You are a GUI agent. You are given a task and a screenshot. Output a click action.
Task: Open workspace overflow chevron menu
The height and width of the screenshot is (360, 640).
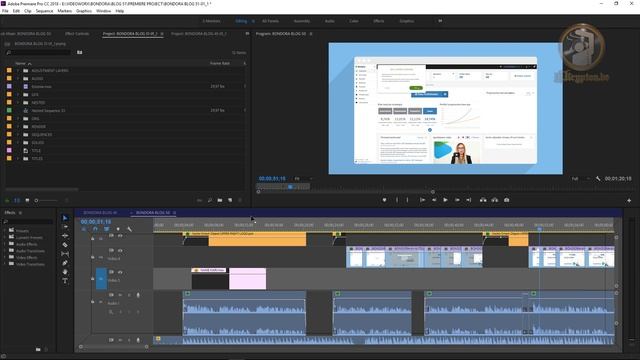[x=440, y=21]
